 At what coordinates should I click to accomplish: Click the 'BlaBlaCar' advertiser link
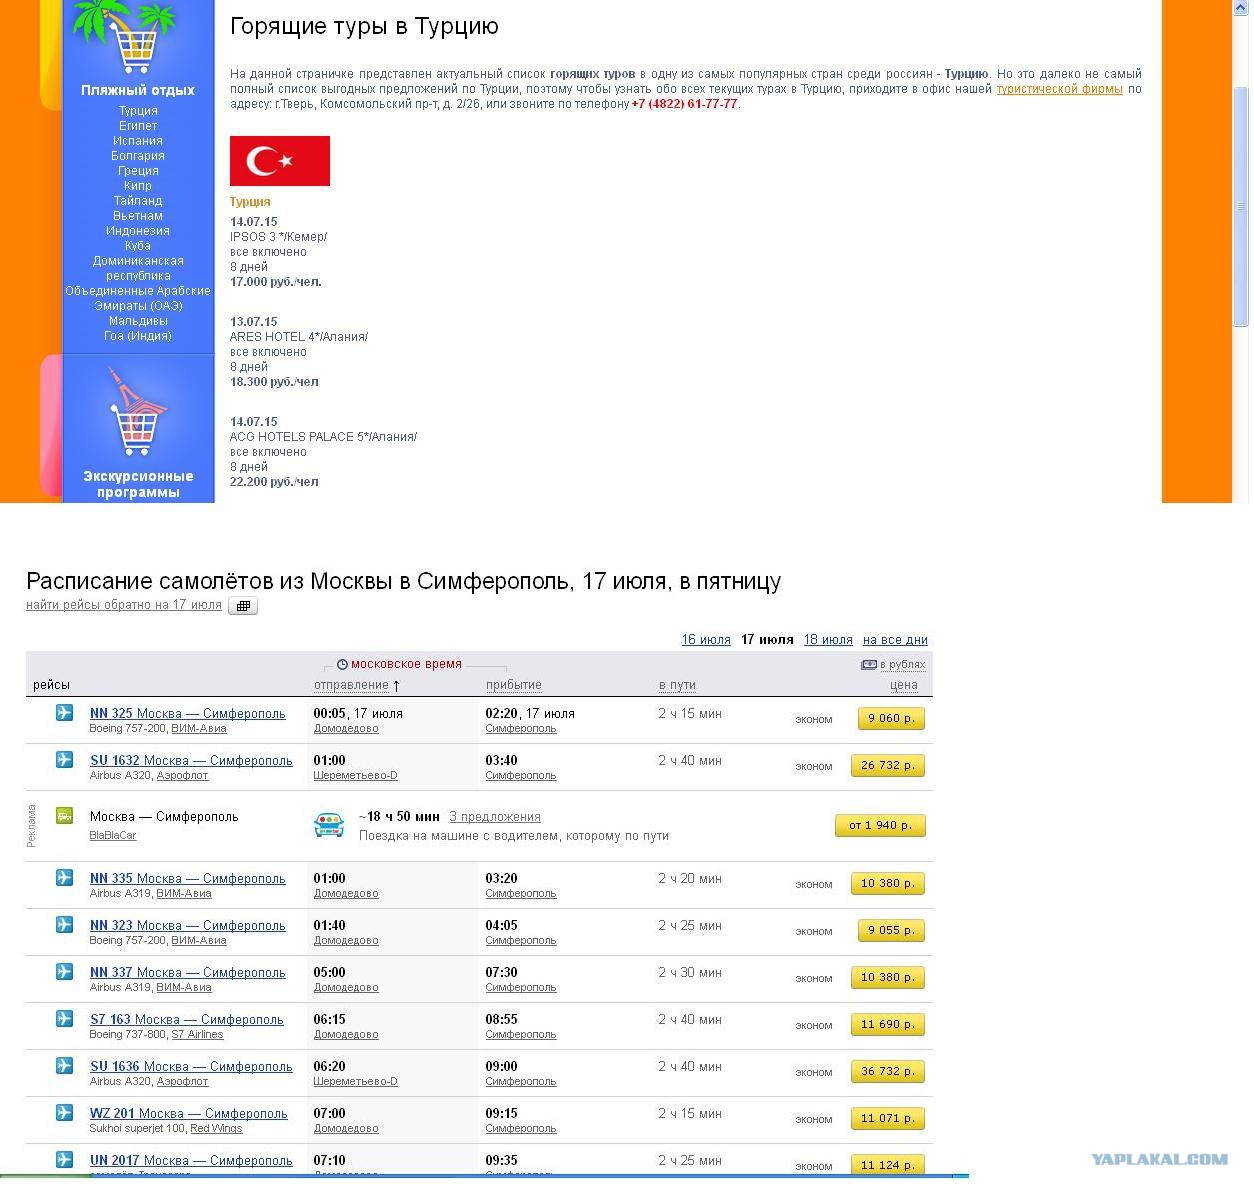[113, 836]
